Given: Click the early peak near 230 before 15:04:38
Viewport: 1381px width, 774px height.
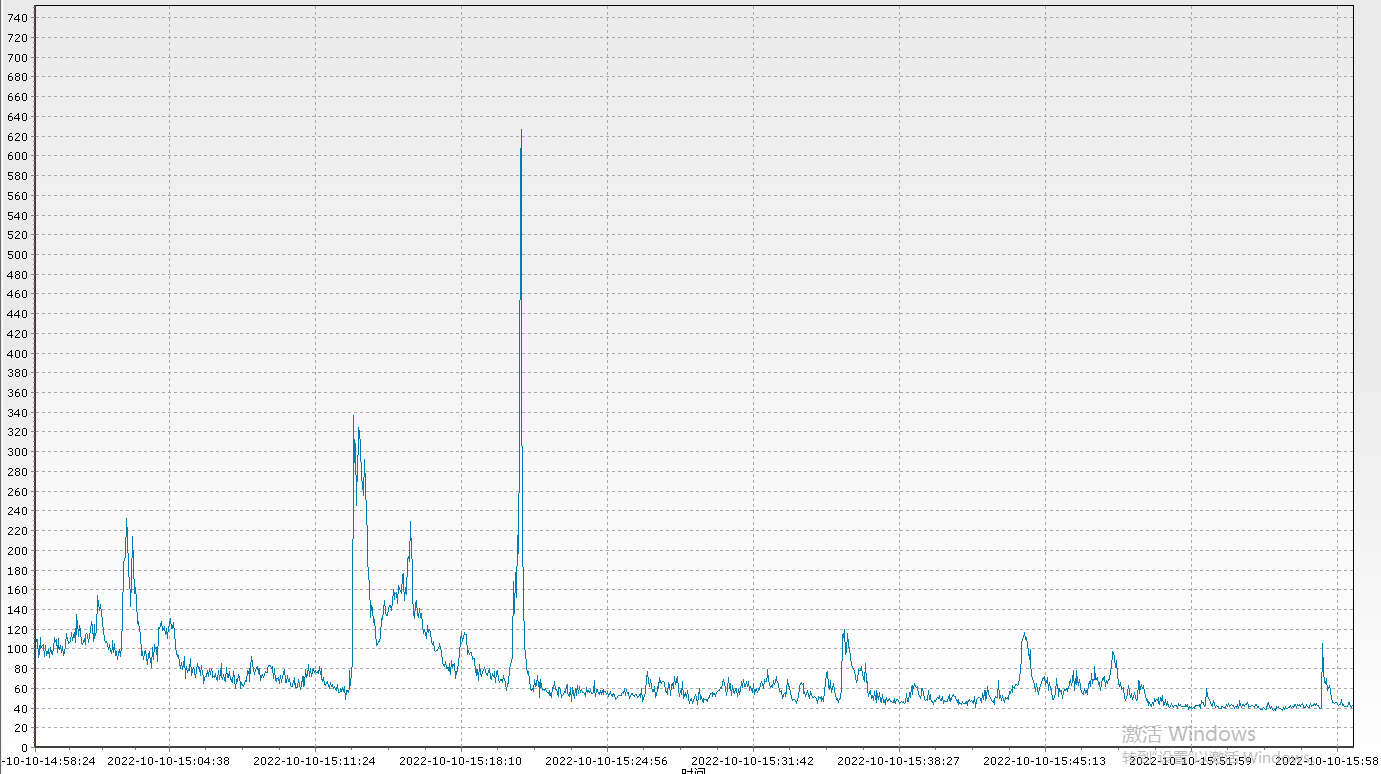Looking at the screenshot, I should click(x=126, y=521).
